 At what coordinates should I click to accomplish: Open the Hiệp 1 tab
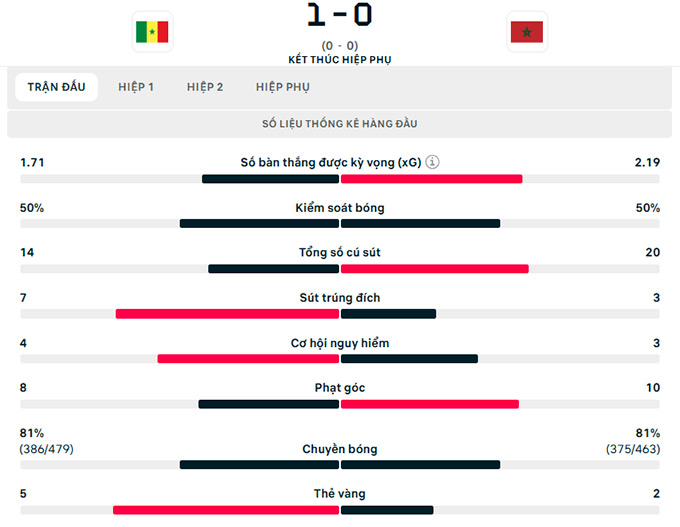click(x=135, y=87)
